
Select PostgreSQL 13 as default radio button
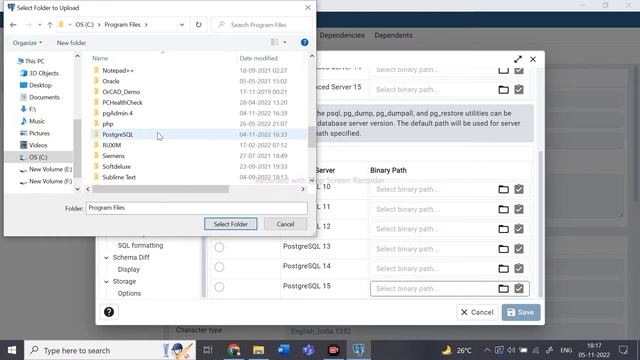219,247
